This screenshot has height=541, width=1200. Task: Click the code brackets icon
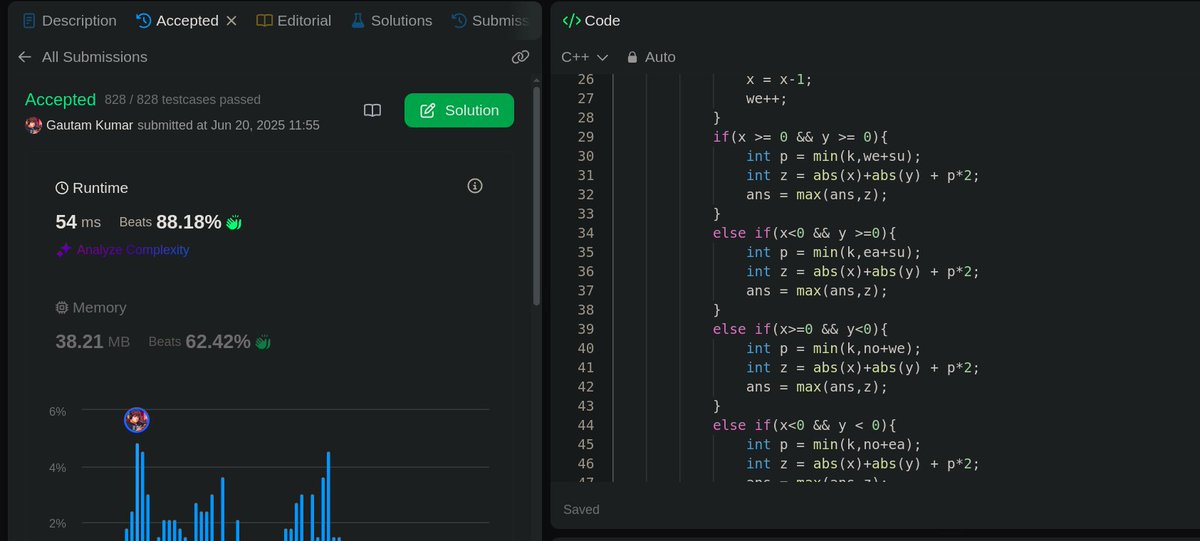[x=571, y=20]
